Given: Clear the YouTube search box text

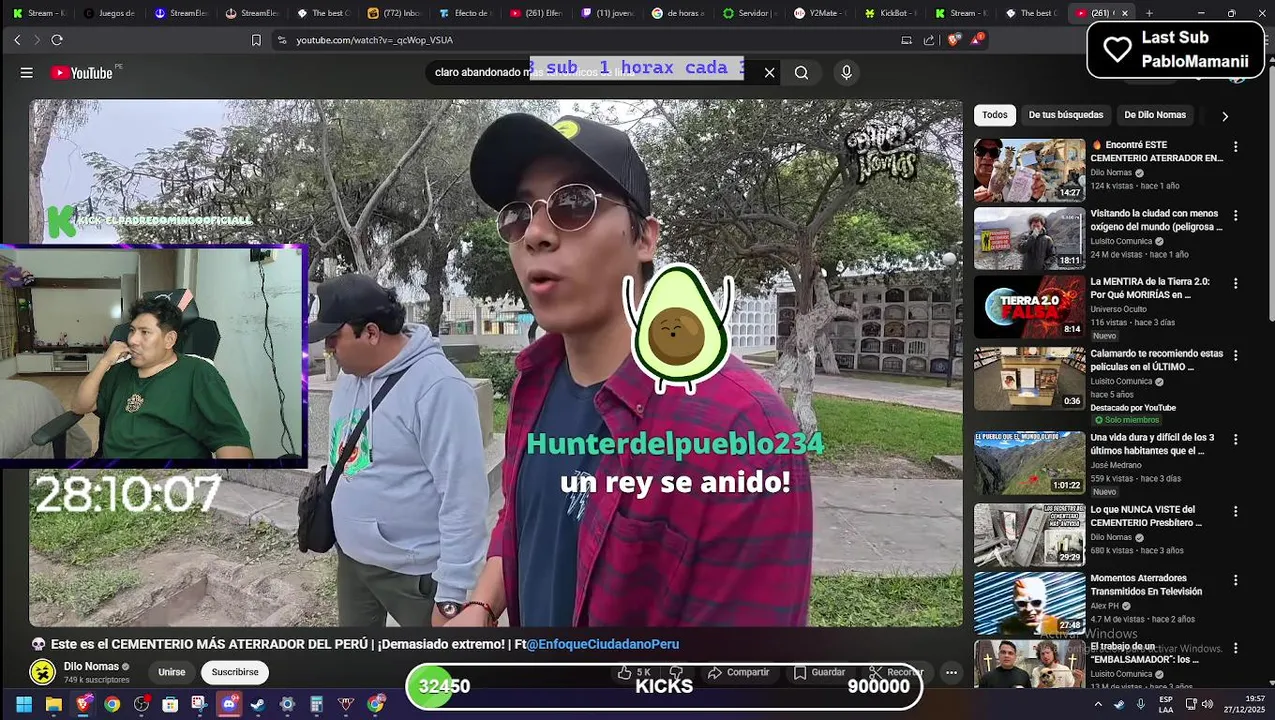Looking at the screenshot, I should 769,73.
